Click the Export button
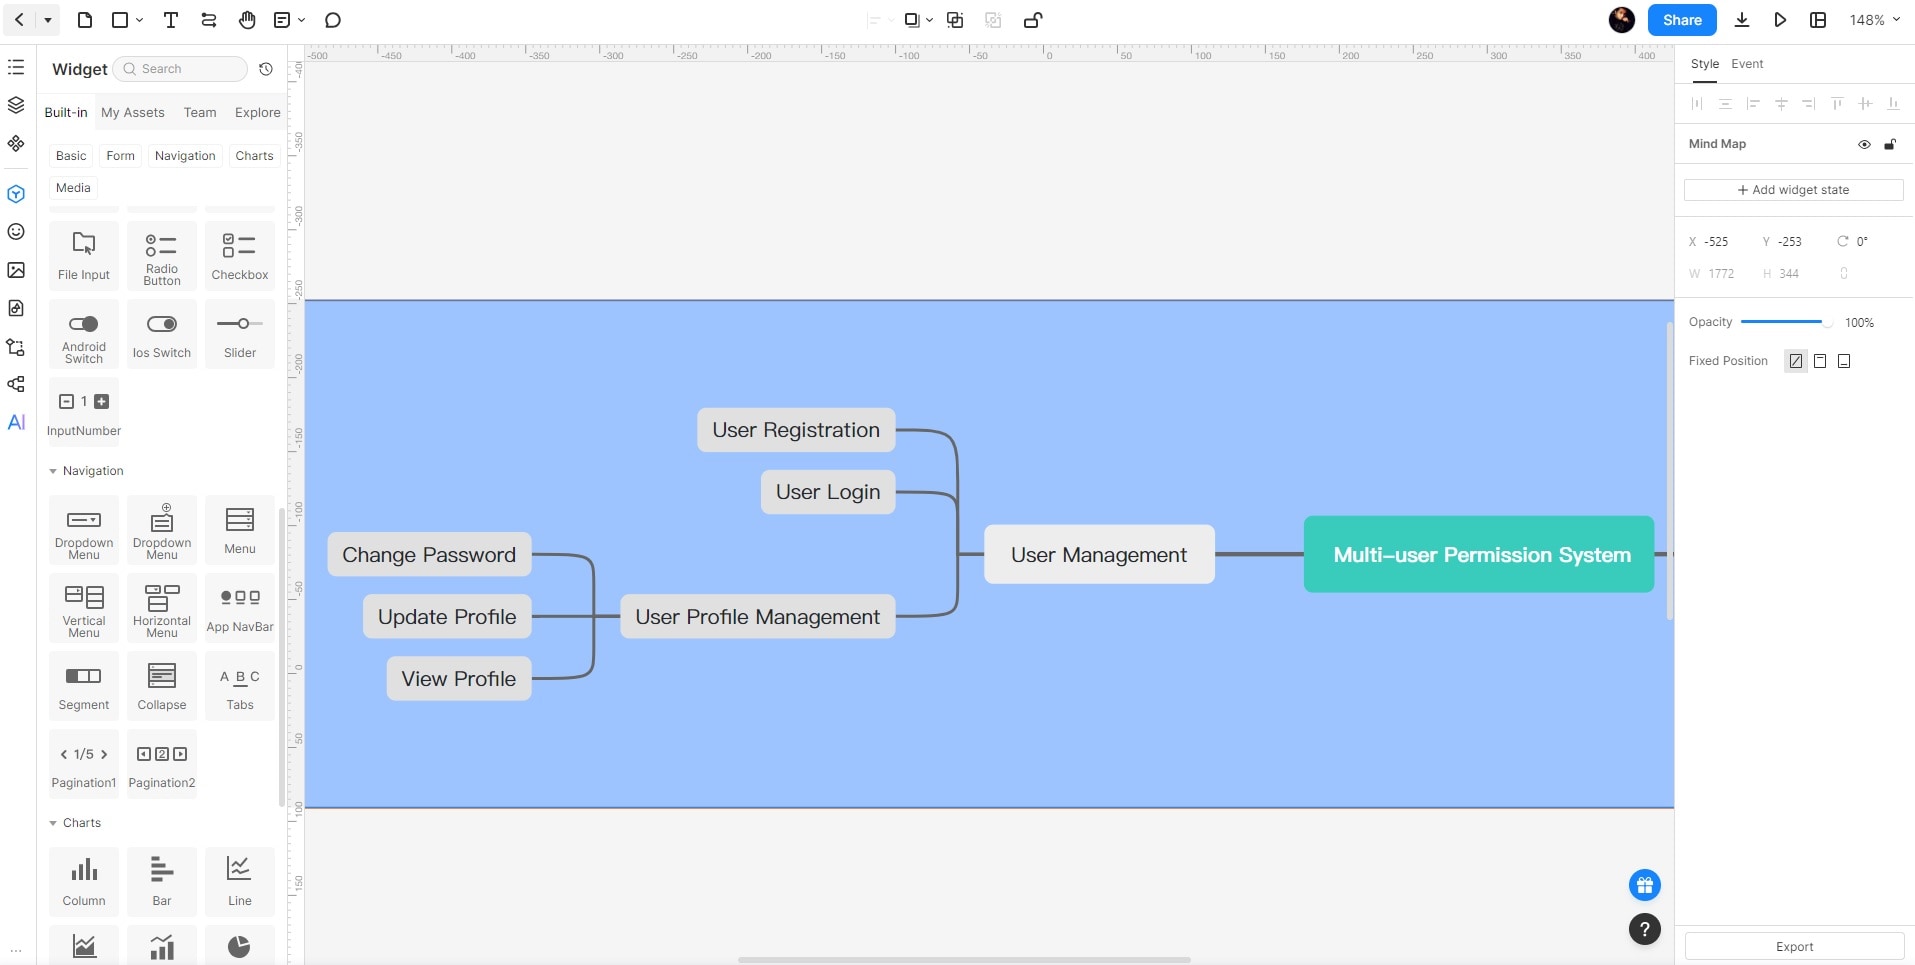 tap(1794, 947)
